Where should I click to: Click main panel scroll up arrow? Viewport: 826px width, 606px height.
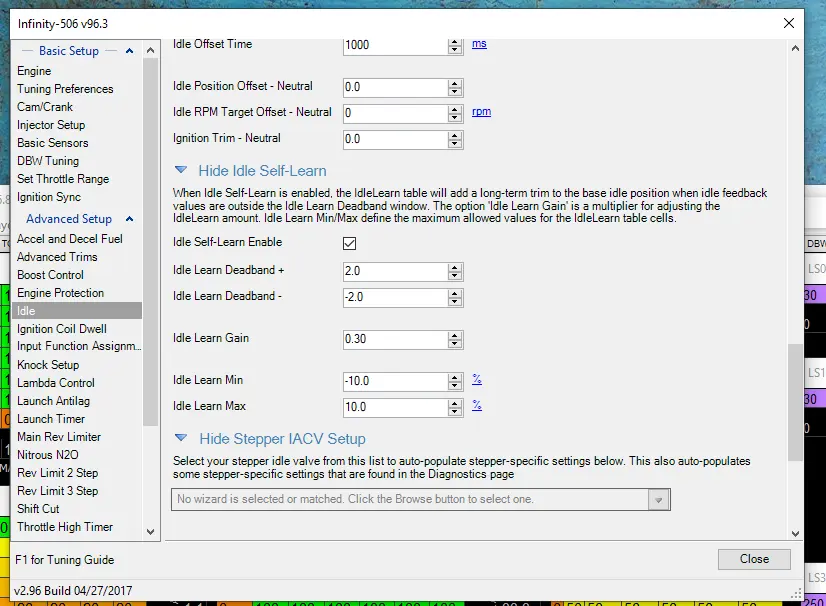(x=795, y=48)
